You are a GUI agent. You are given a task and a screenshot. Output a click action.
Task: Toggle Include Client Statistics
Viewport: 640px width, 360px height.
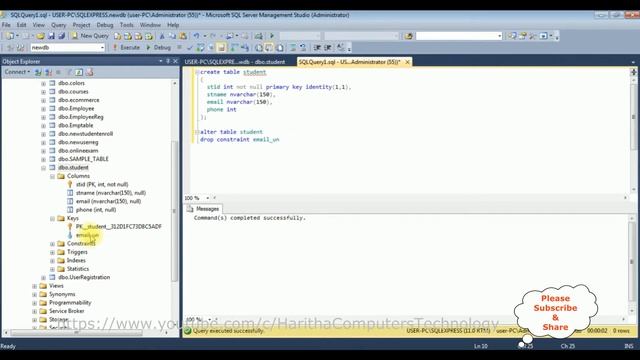click(245, 47)
